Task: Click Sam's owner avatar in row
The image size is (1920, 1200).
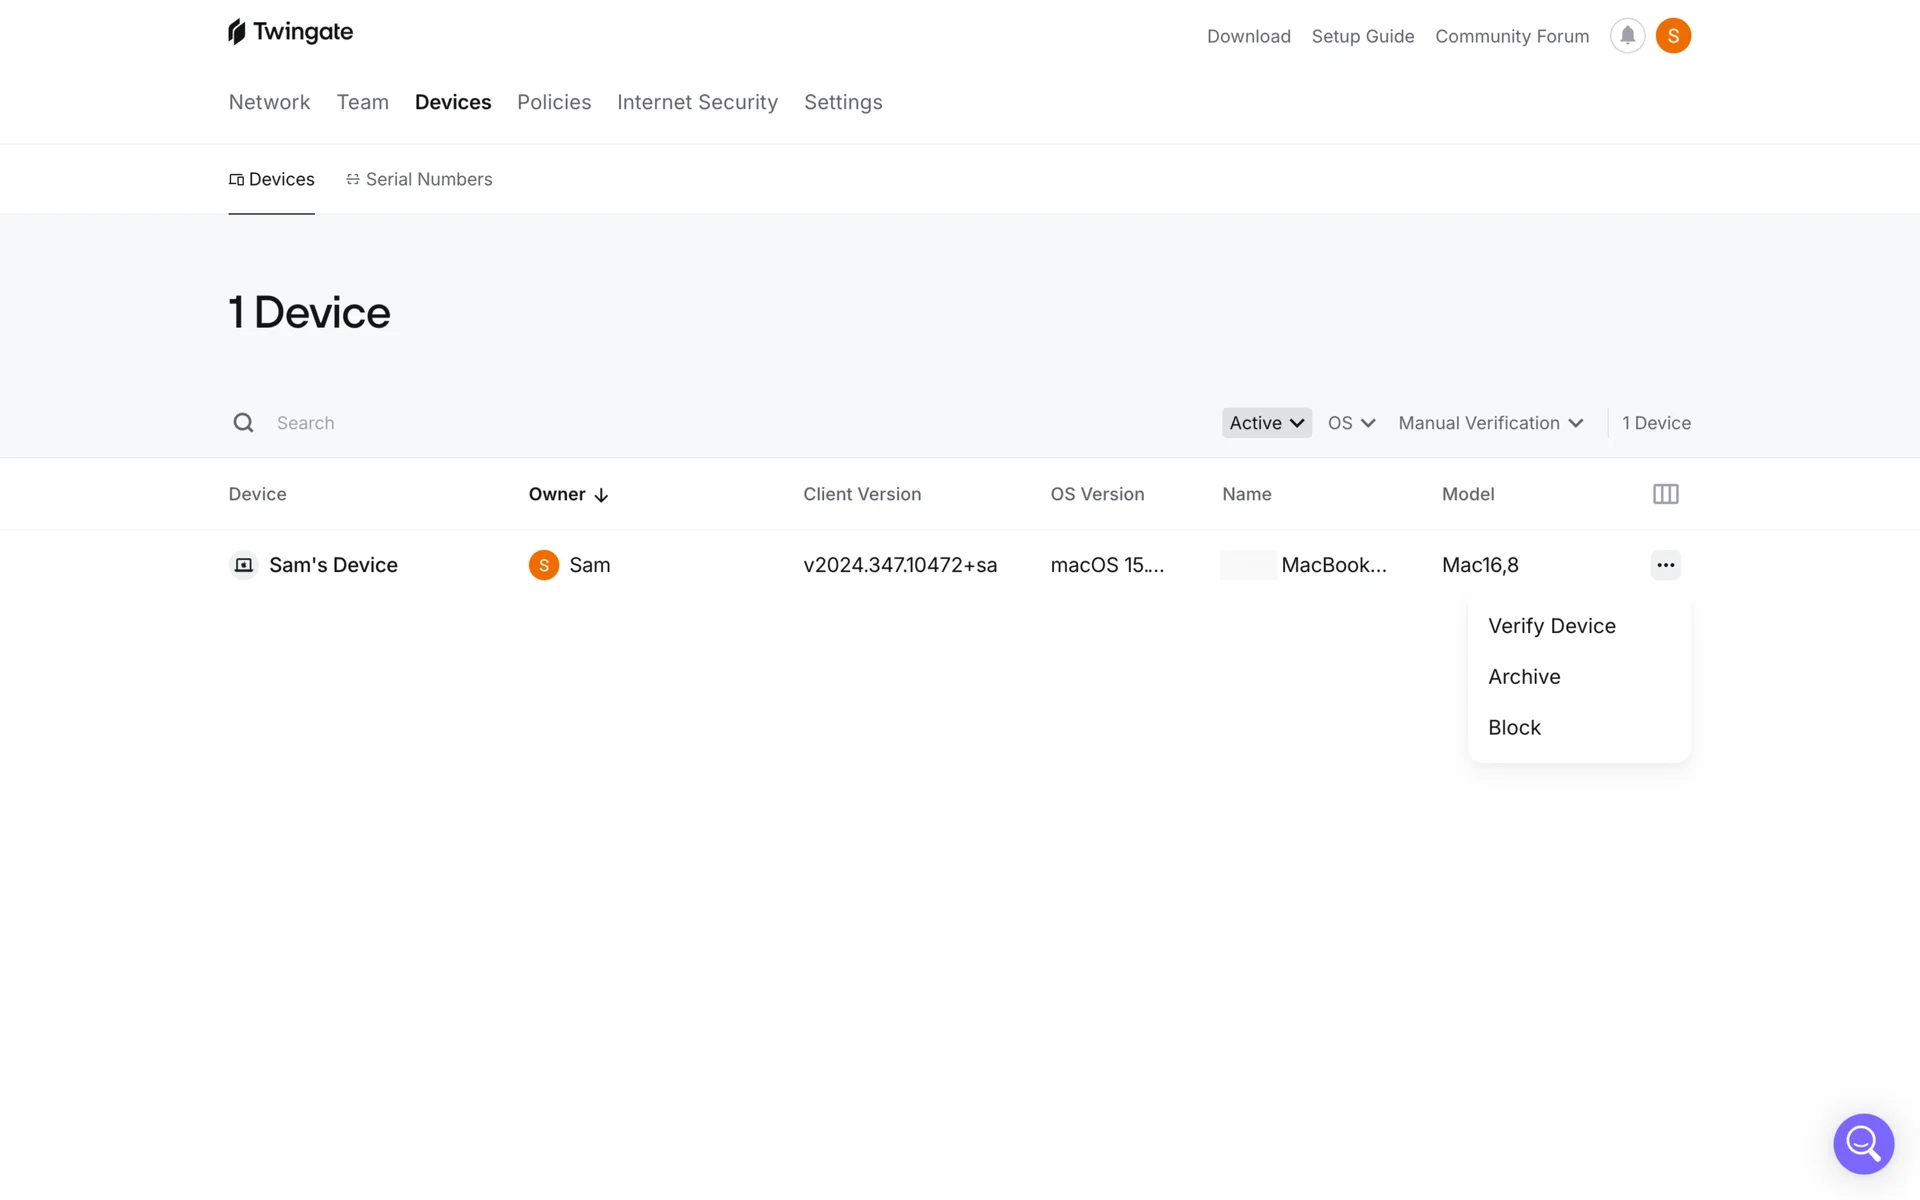Action: click(x=543, y=565)
